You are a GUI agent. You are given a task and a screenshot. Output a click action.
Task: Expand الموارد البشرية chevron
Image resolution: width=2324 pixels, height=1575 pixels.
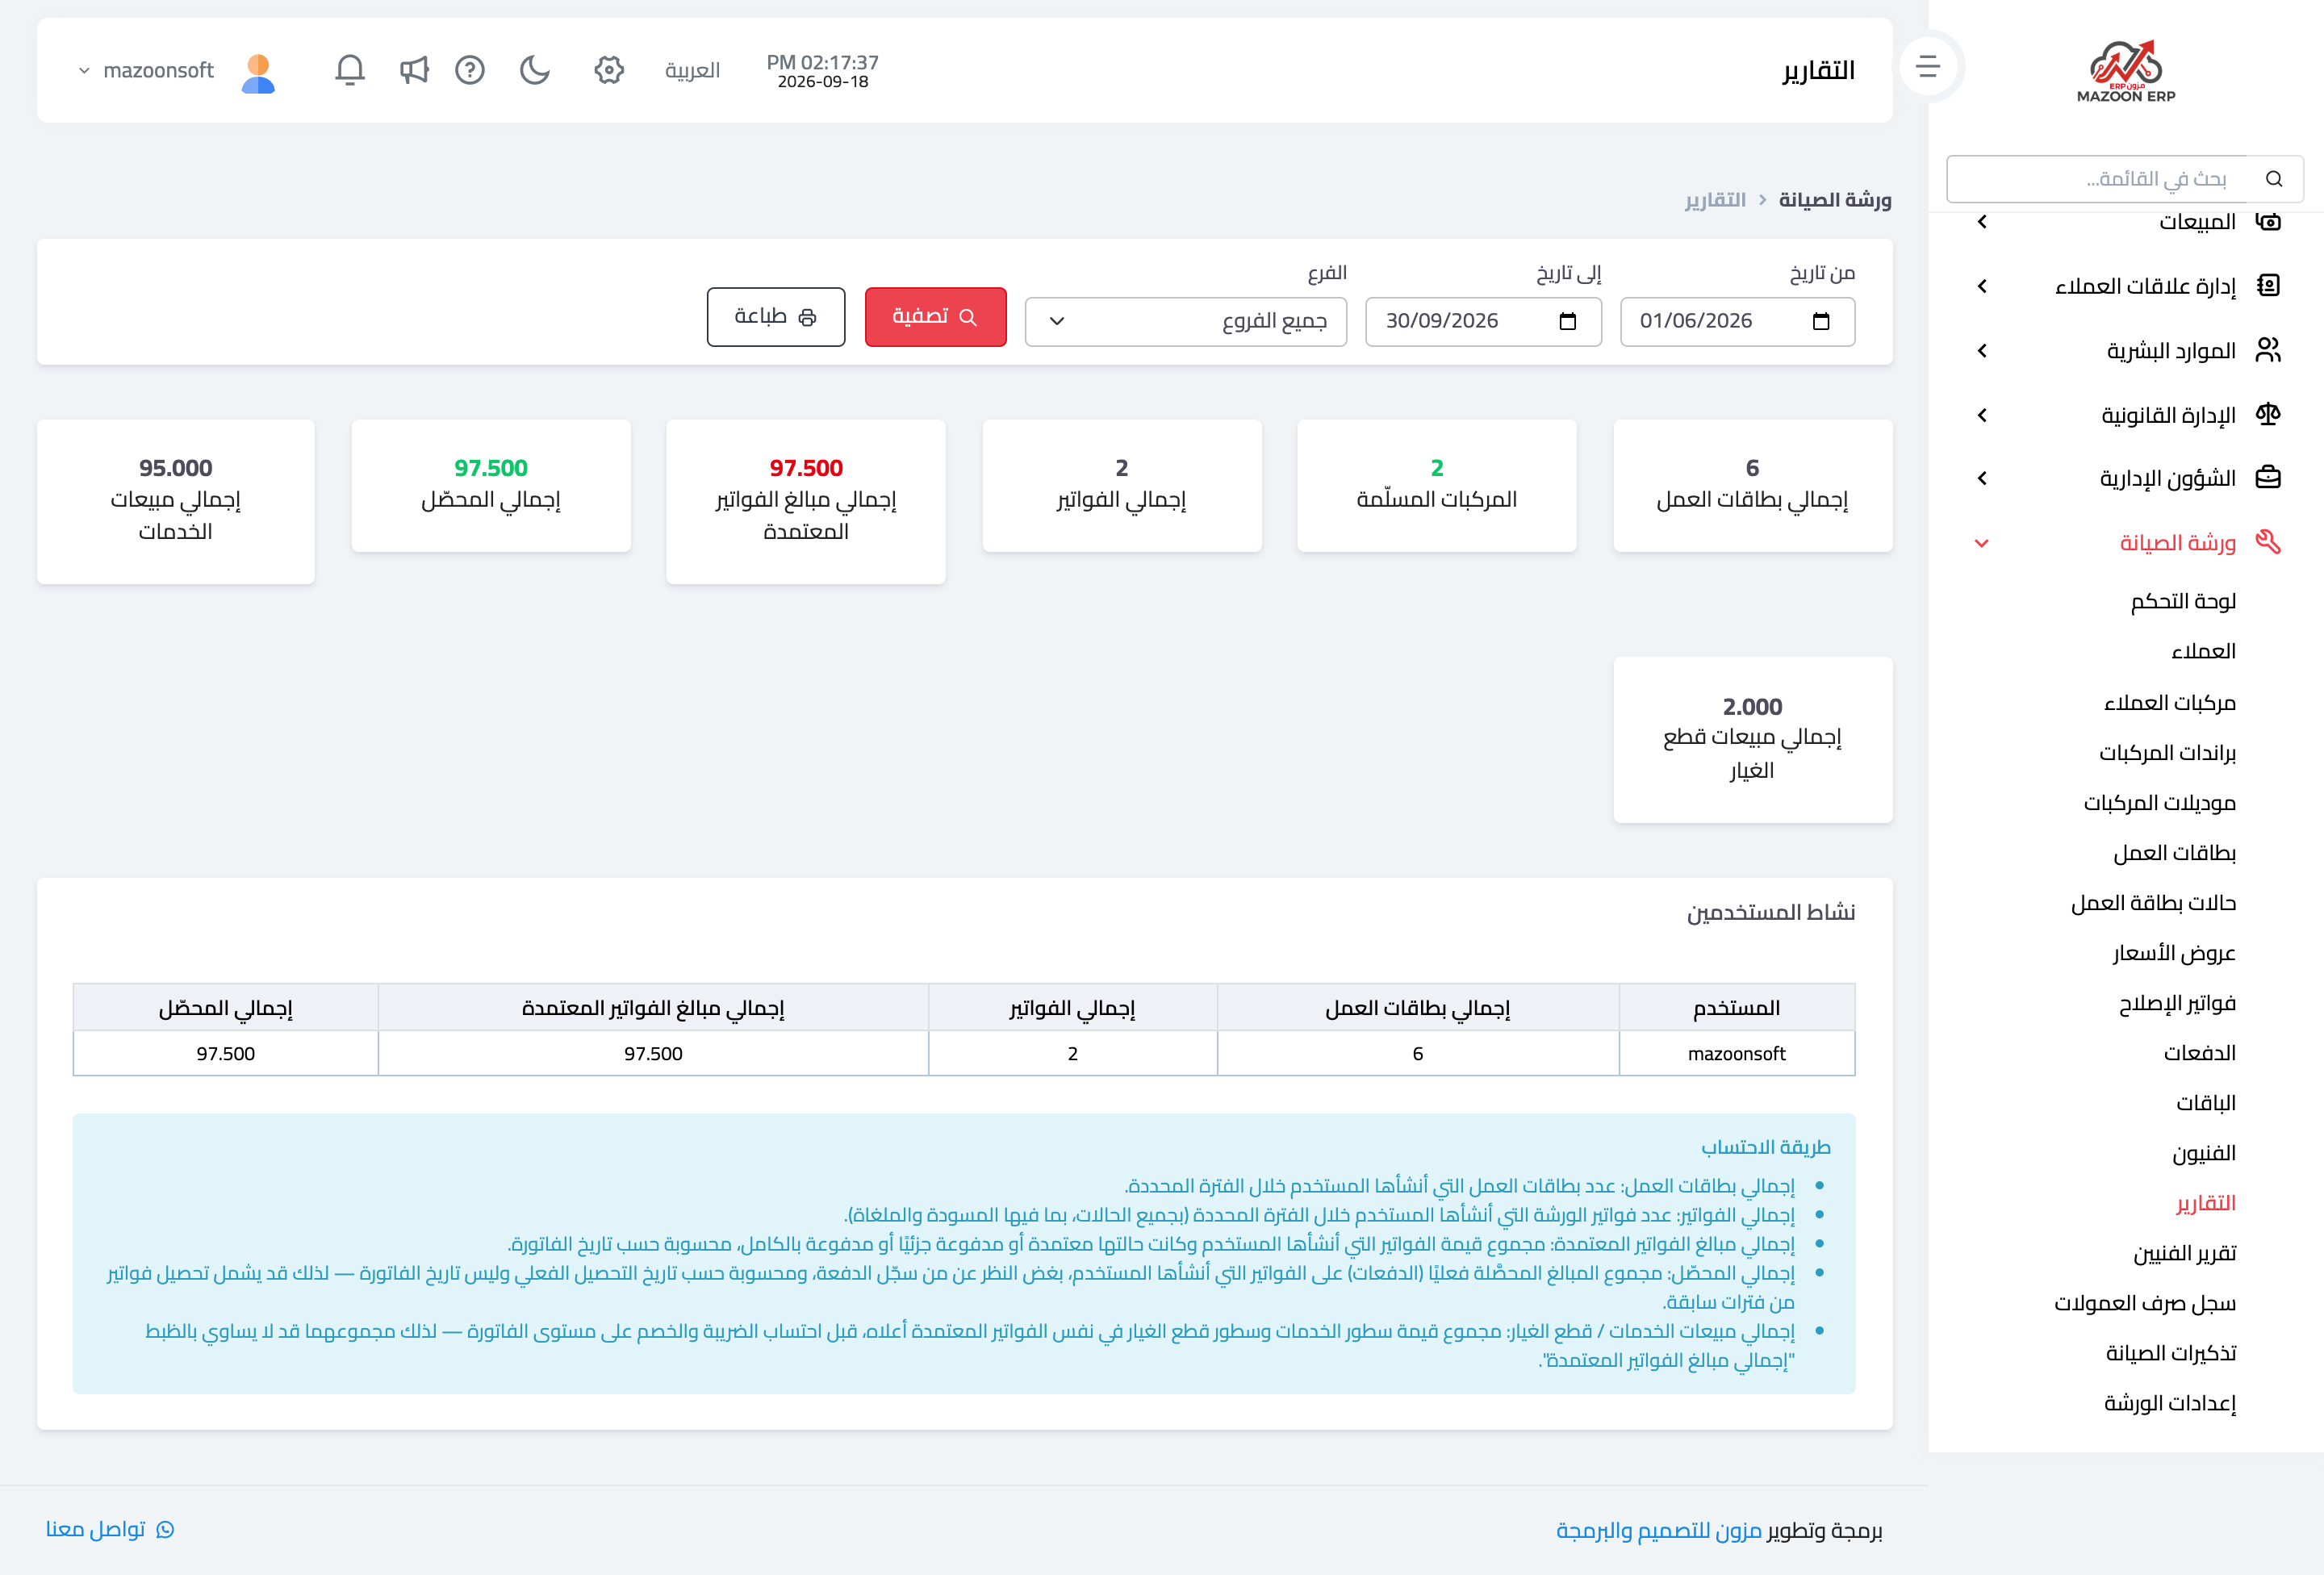1982,351
